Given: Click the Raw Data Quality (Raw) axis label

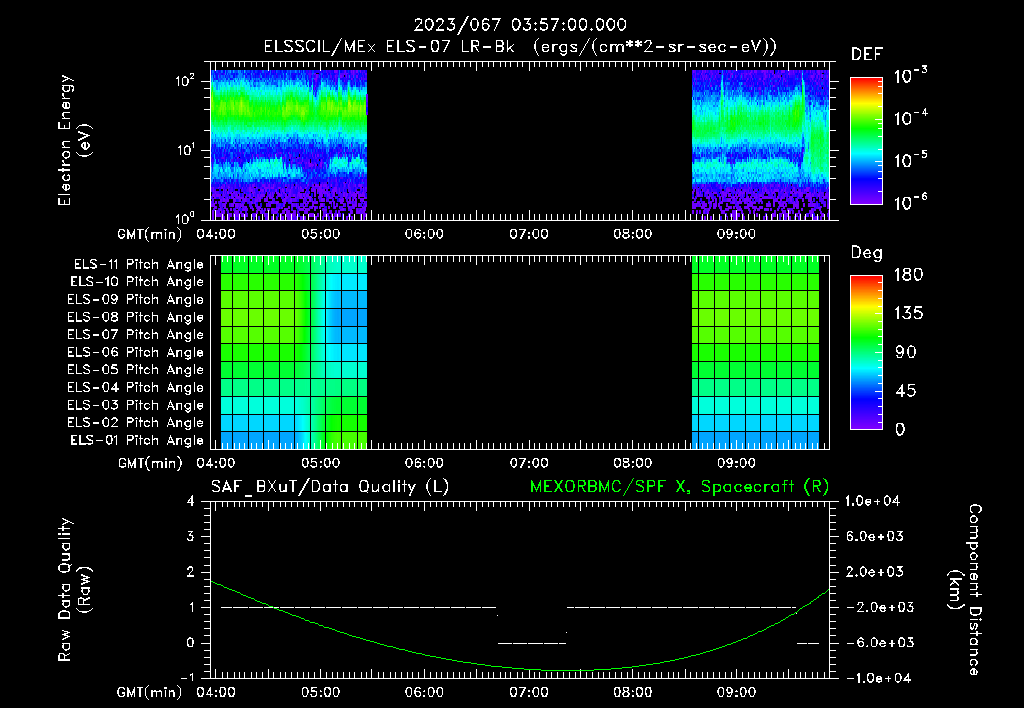Looking at the screenshot, I should (x=74, y=590).
